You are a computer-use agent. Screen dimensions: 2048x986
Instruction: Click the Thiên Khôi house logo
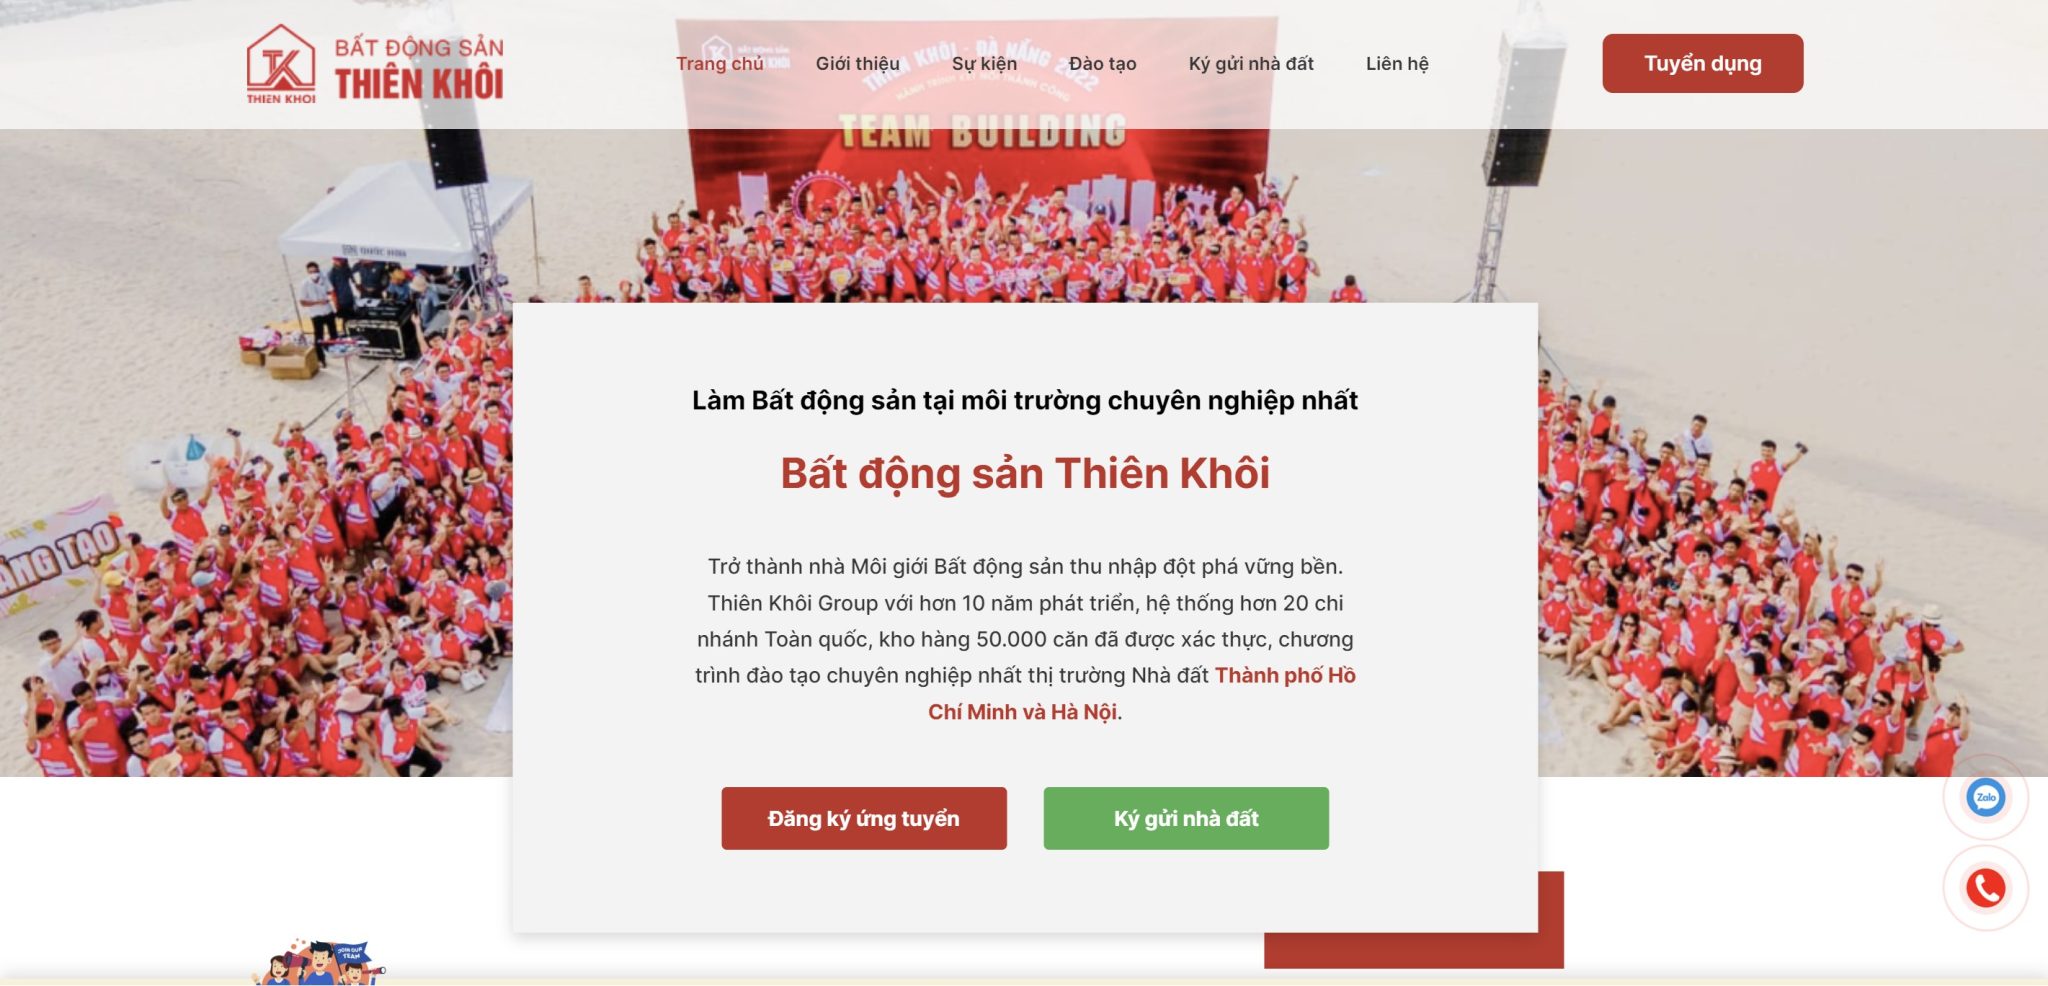click(281, 63)
